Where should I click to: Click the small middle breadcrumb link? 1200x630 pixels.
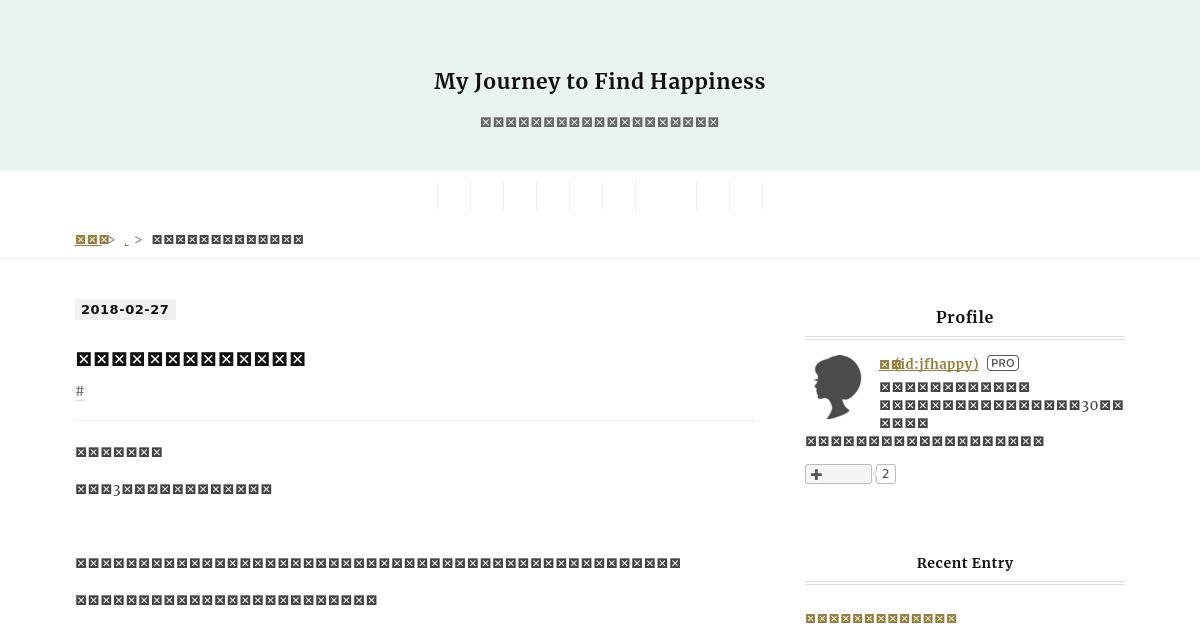pyautogui.click(x=126, y=241)
